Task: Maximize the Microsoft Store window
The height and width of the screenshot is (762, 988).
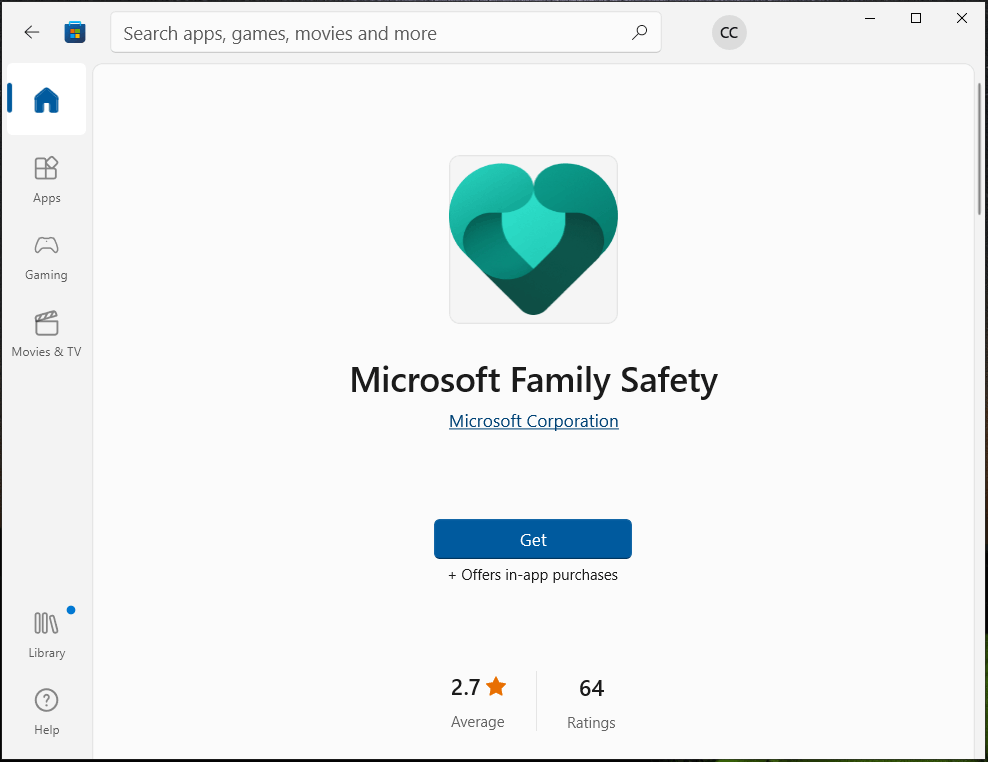Action: click(916, 18)
